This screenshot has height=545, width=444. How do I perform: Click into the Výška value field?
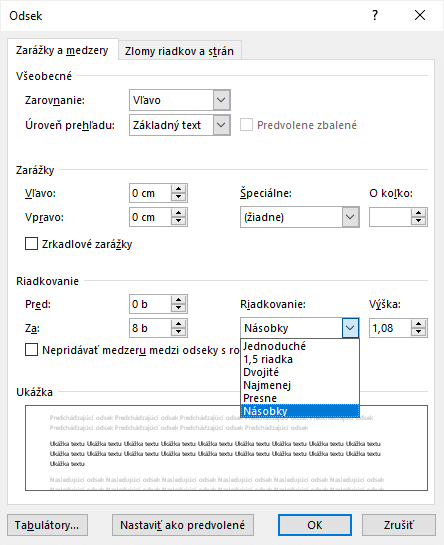click(390, 328)
